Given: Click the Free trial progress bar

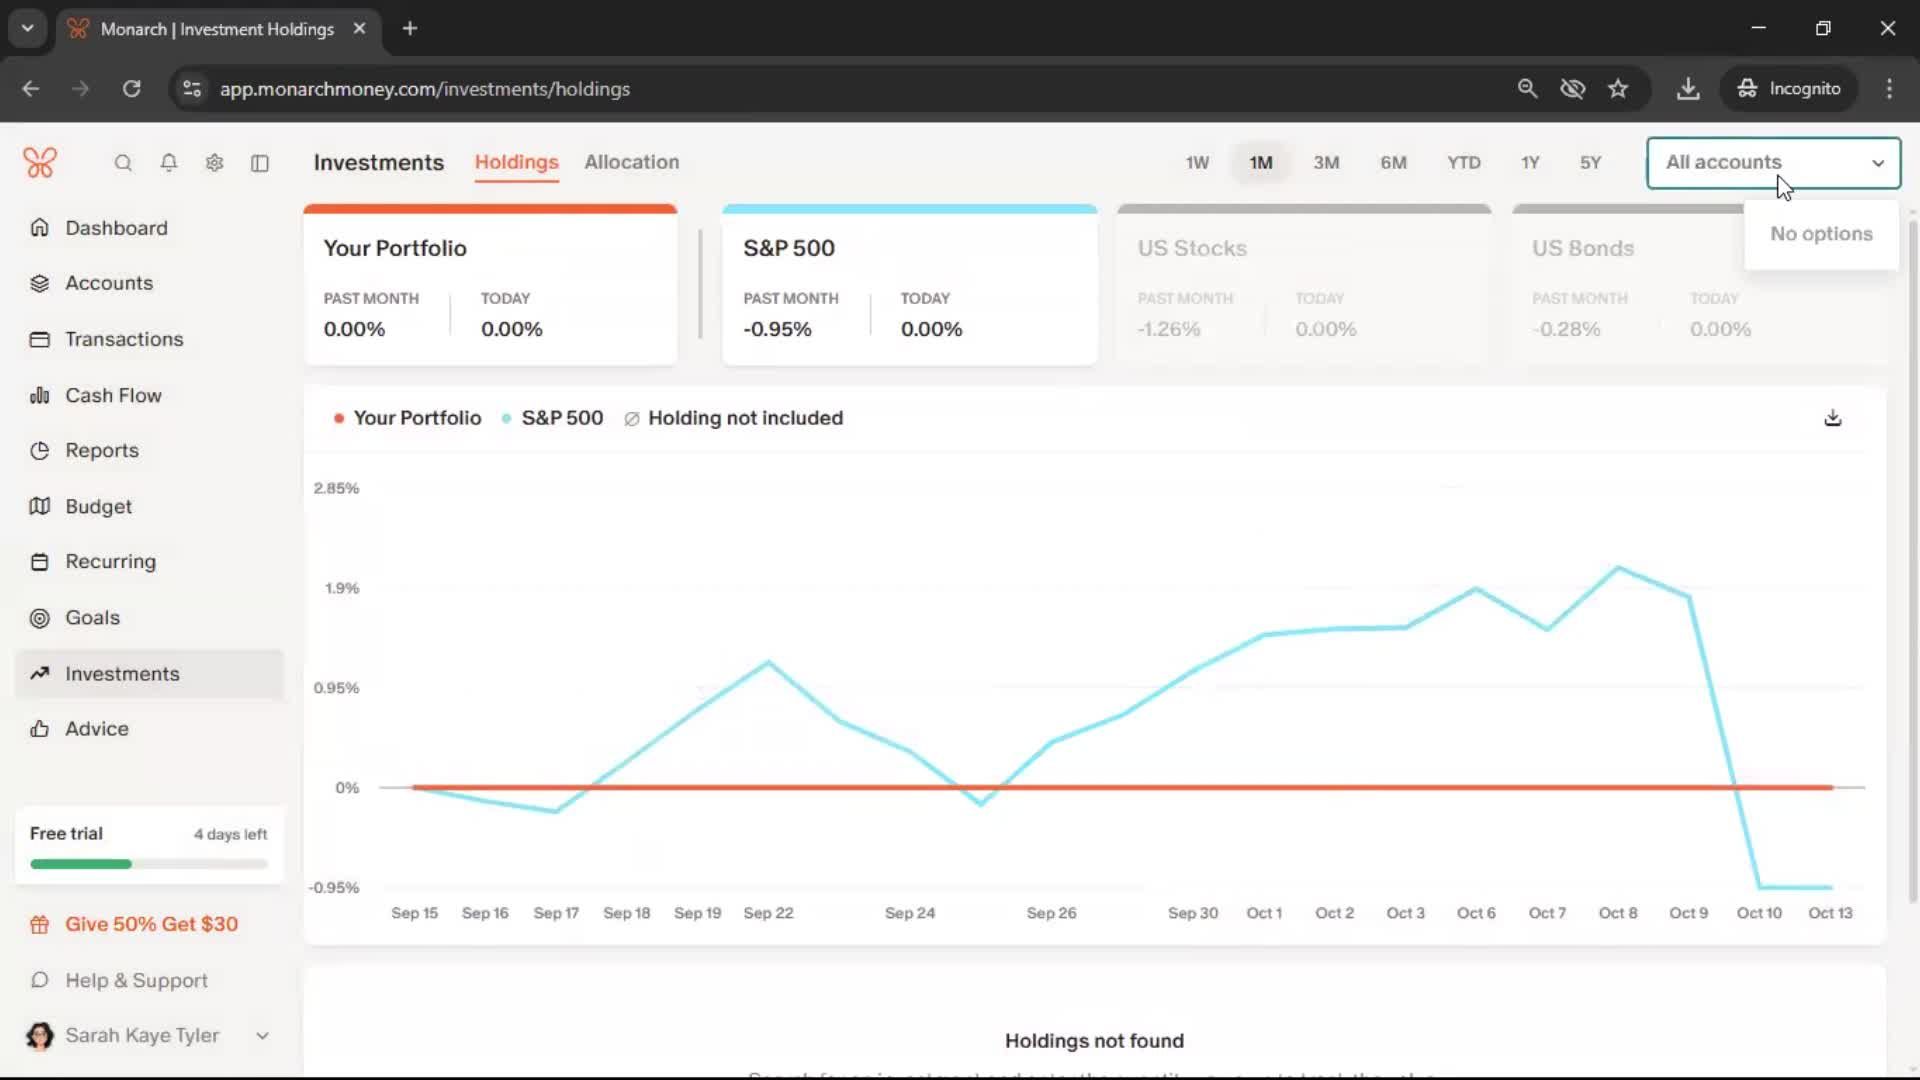Looking at the screenshot, I should pos(149,864).
